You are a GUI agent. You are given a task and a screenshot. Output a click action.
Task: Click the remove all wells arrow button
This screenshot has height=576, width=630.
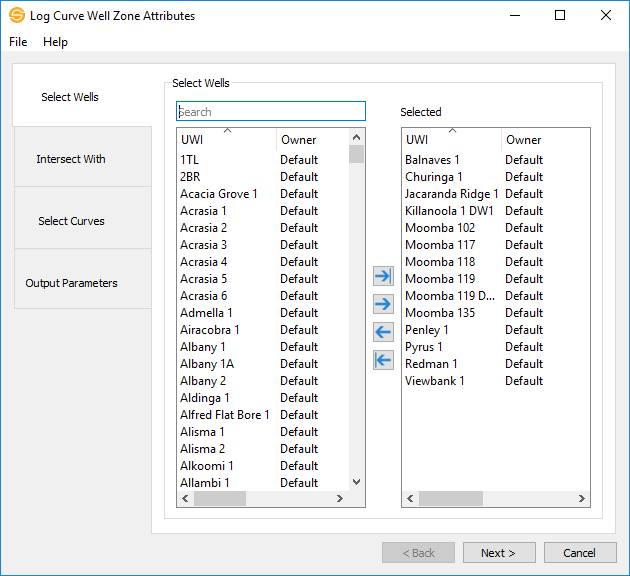point(383,360)
